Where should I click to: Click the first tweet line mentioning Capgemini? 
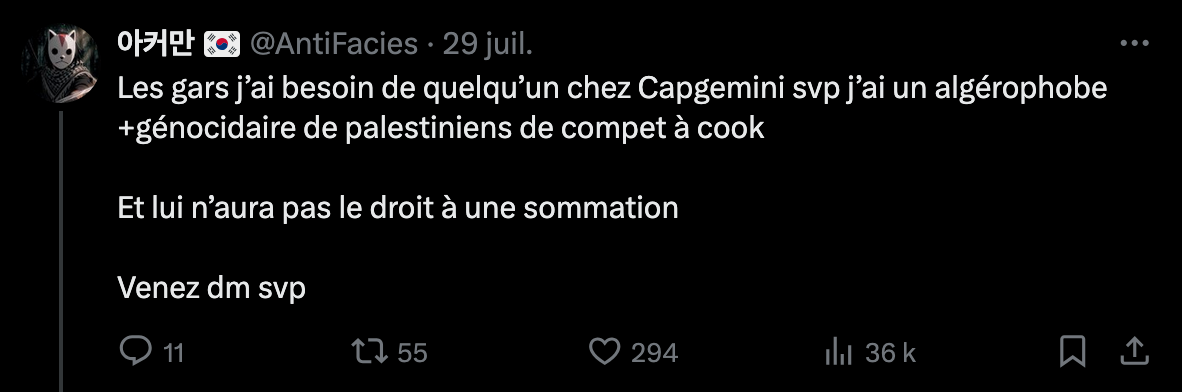[x=612, y=90]
